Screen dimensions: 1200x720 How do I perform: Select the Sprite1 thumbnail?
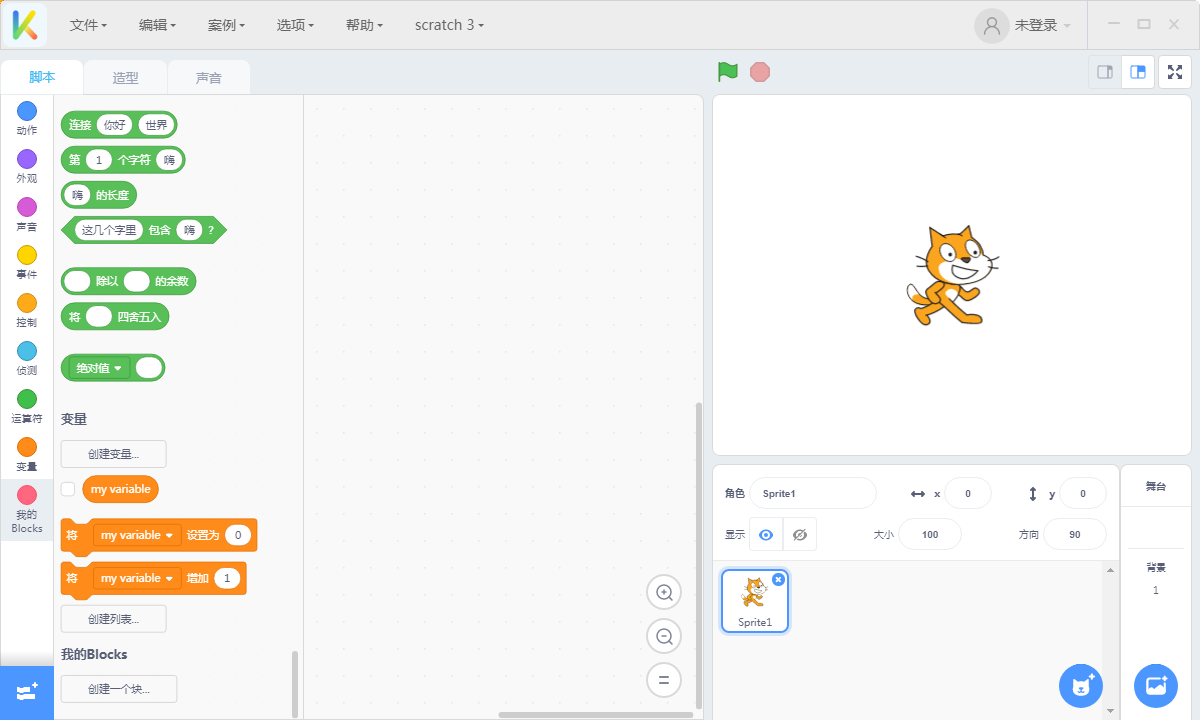pyautogui.click(x=755, y=601)
